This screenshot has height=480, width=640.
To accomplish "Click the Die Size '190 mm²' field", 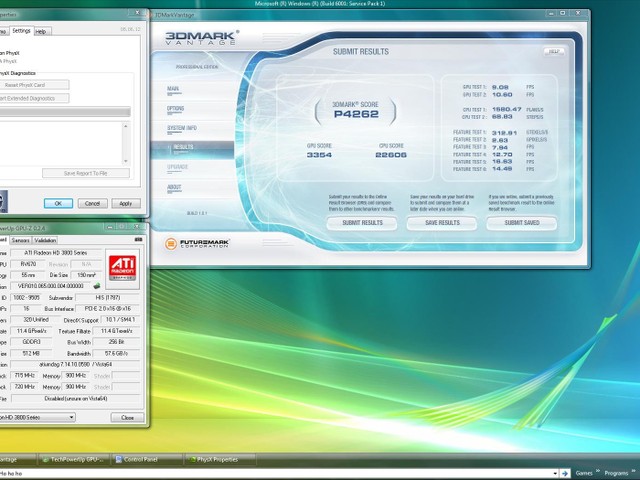I will [x=87, y=275].
